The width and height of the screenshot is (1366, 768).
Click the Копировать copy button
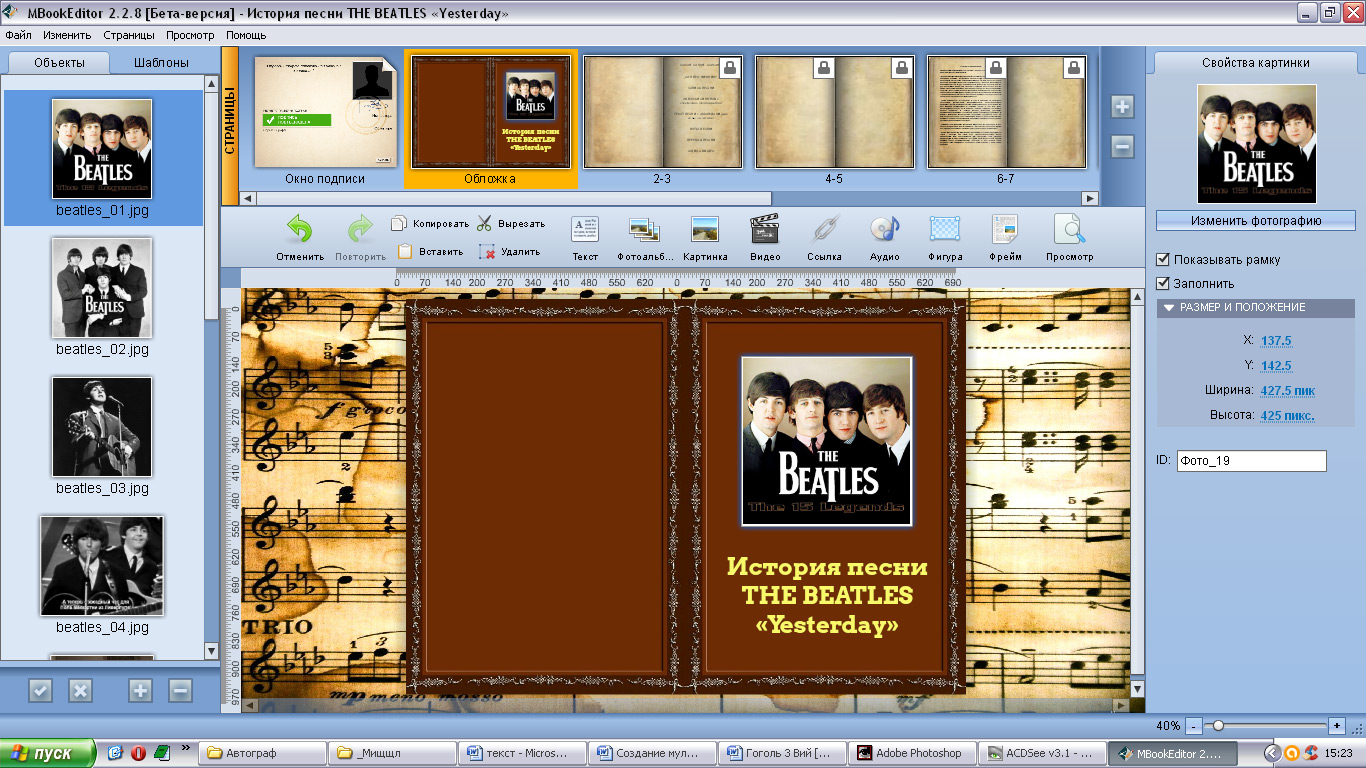point(430,224)
